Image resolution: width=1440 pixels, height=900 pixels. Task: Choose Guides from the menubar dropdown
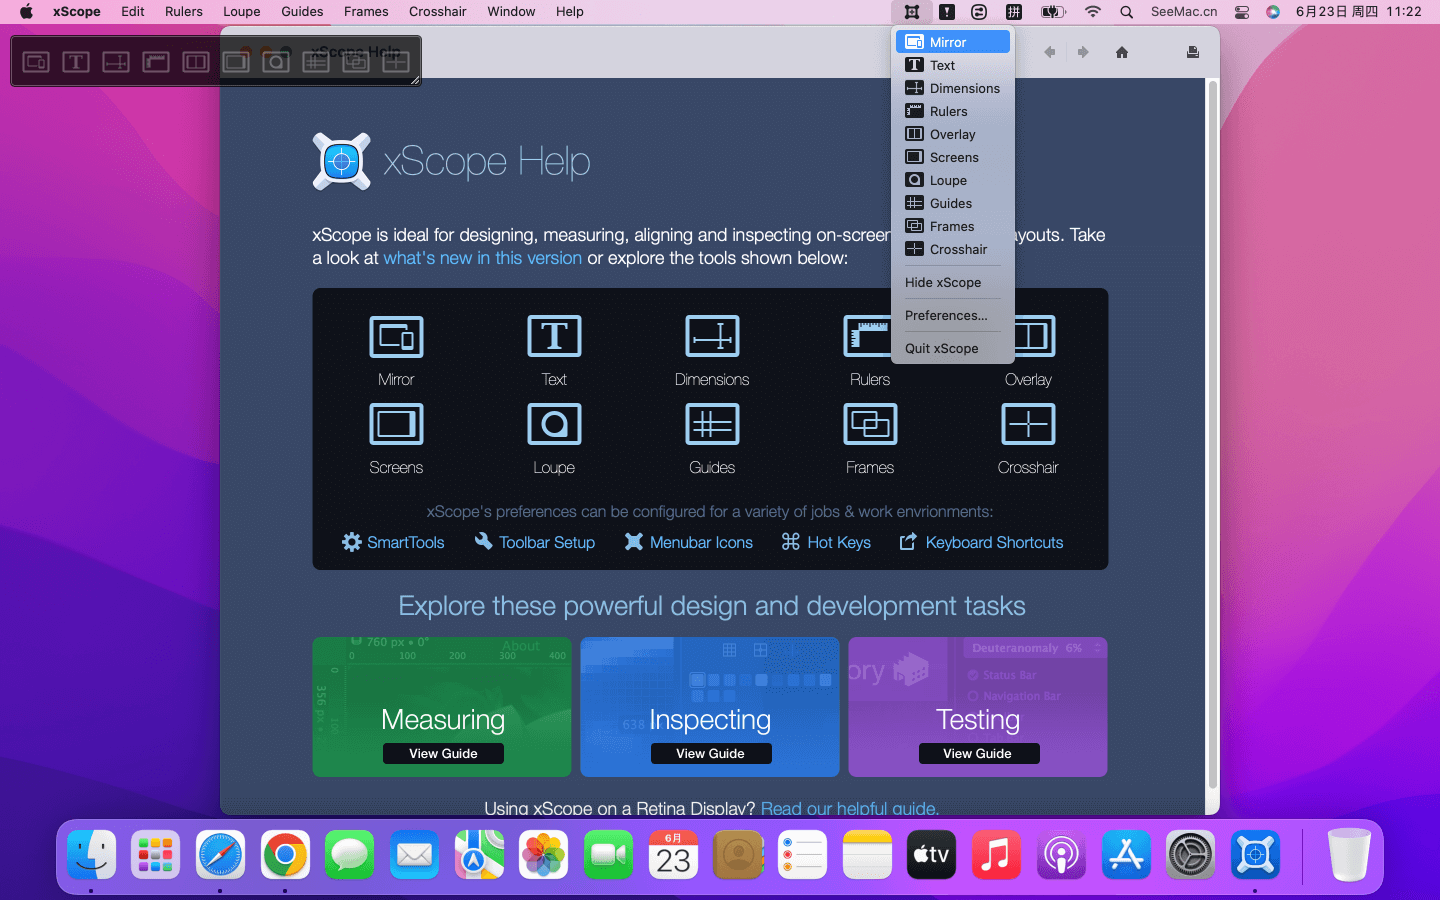[953, 203]
